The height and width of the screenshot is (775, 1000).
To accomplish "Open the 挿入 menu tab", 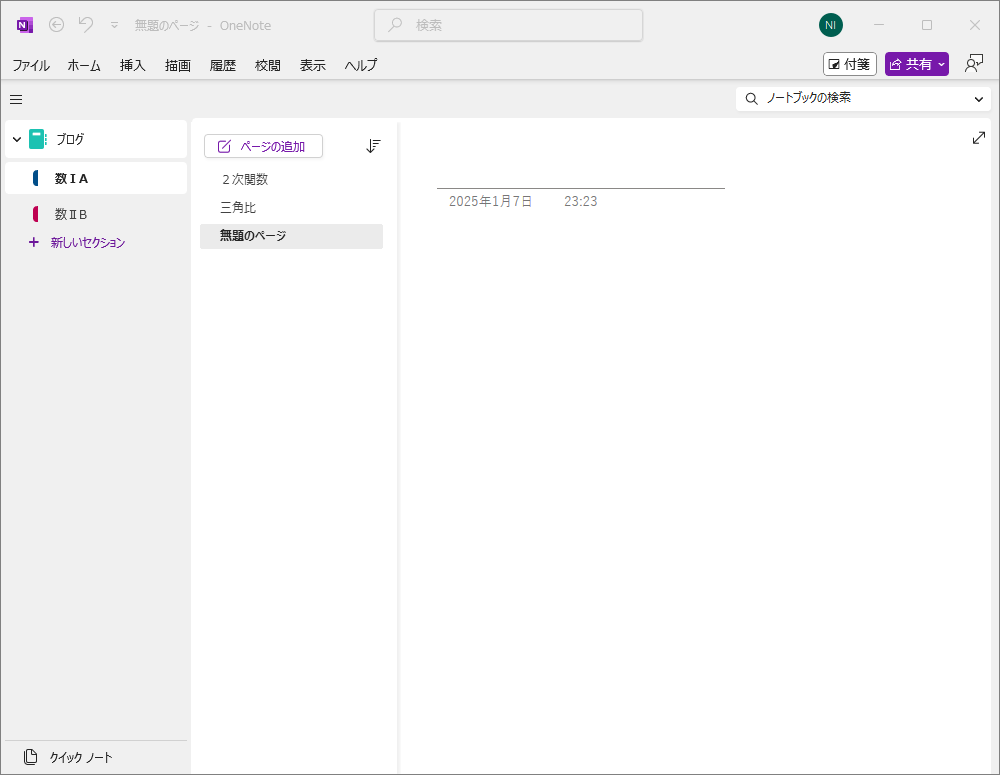I will [x=132, y=65].
